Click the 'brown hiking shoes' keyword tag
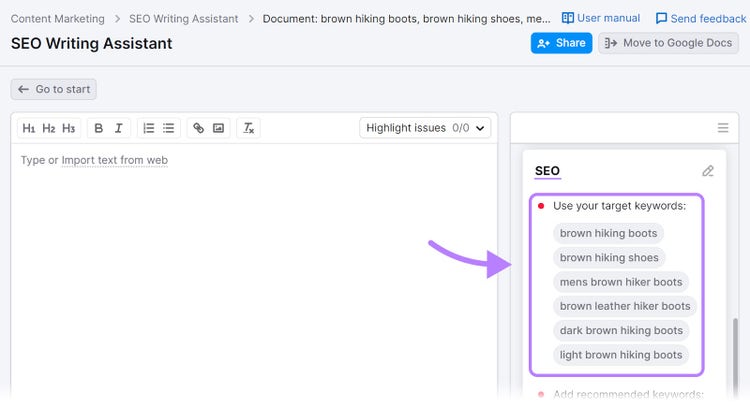Viewport: 750px width, 407px height. [609, 258]
